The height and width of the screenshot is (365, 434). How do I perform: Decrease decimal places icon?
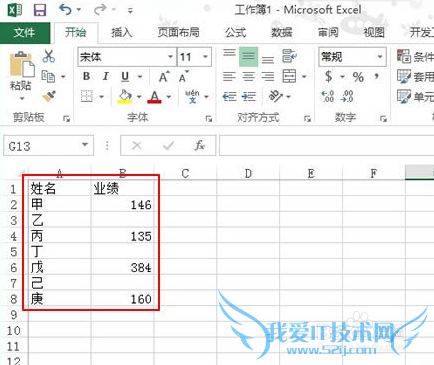pos(347,97)
